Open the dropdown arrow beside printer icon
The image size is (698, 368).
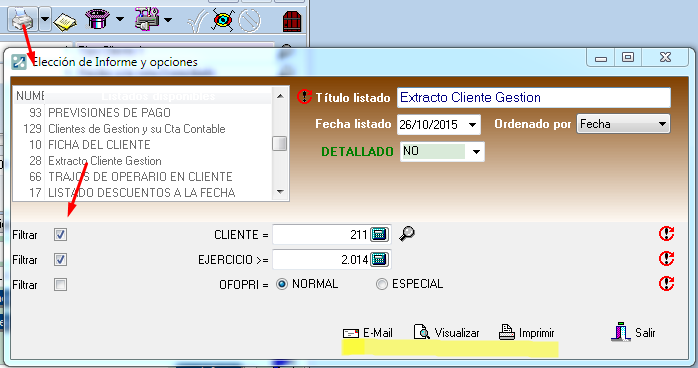45,19
